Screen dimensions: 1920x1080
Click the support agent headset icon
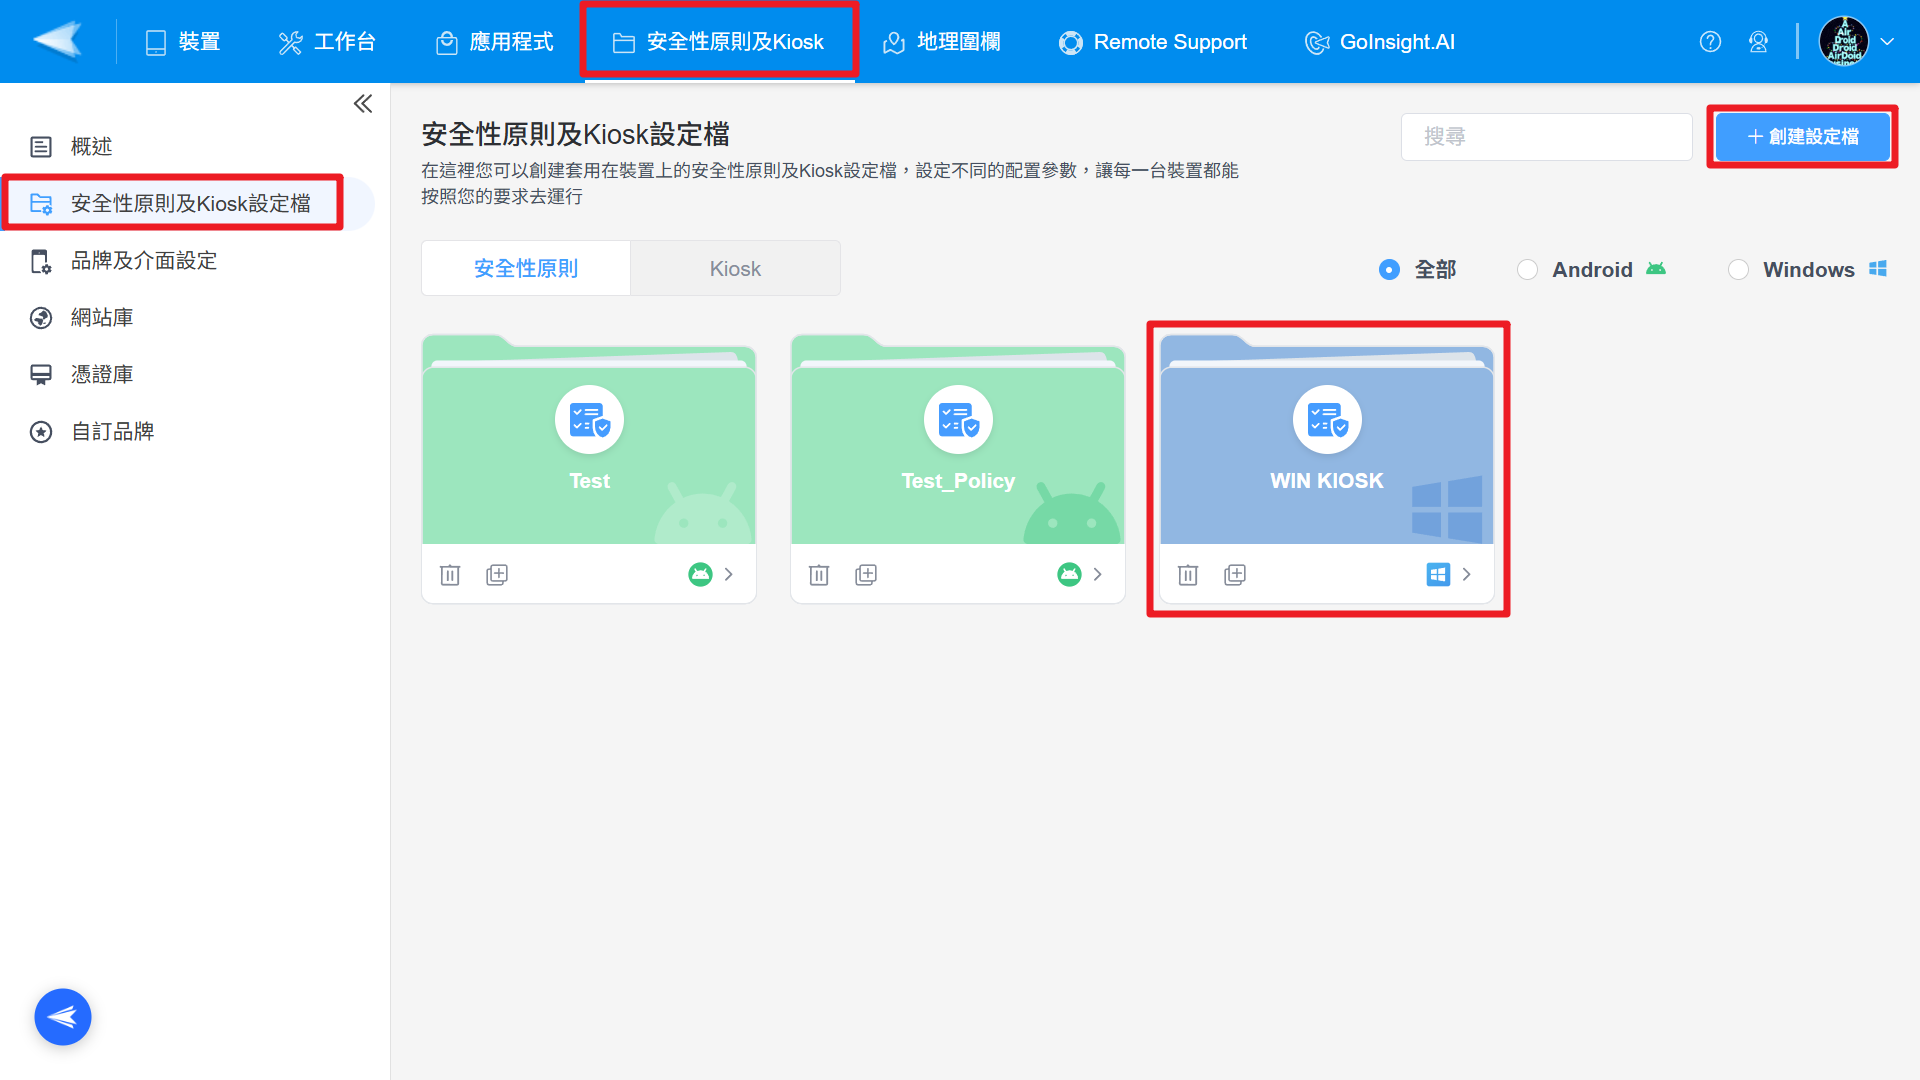pos(1758,42)
